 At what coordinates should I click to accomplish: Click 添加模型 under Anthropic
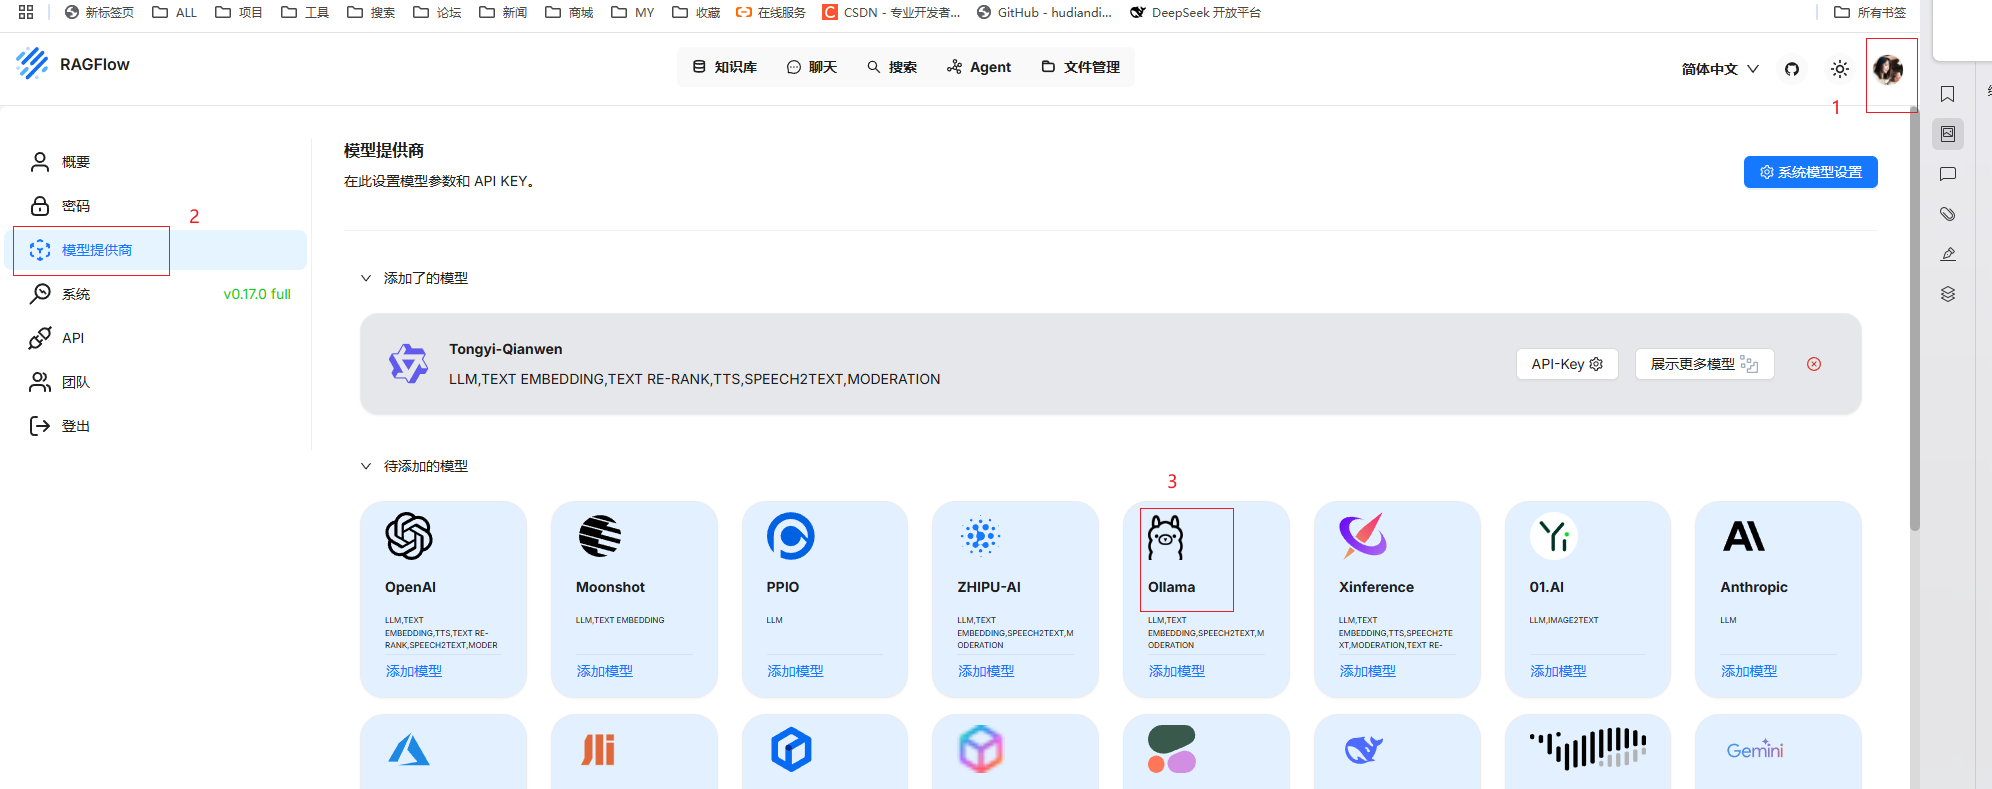(1749, 671)
